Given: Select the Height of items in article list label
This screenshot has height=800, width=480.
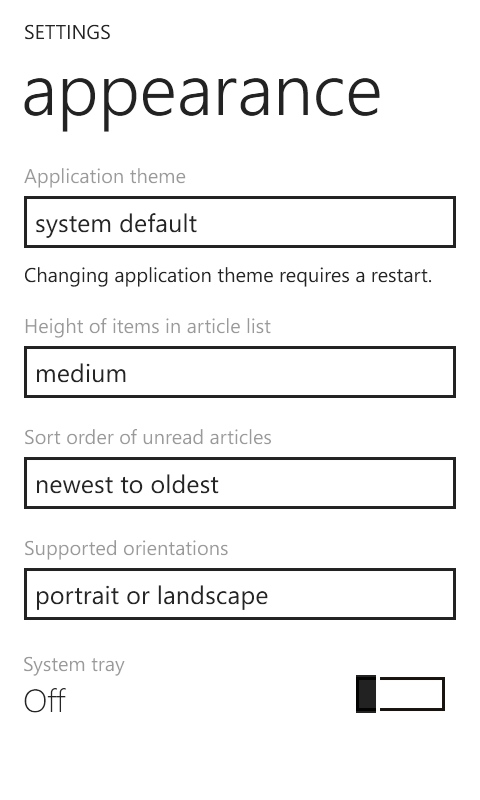Looking at the screenshot, I should coord(147,327).
